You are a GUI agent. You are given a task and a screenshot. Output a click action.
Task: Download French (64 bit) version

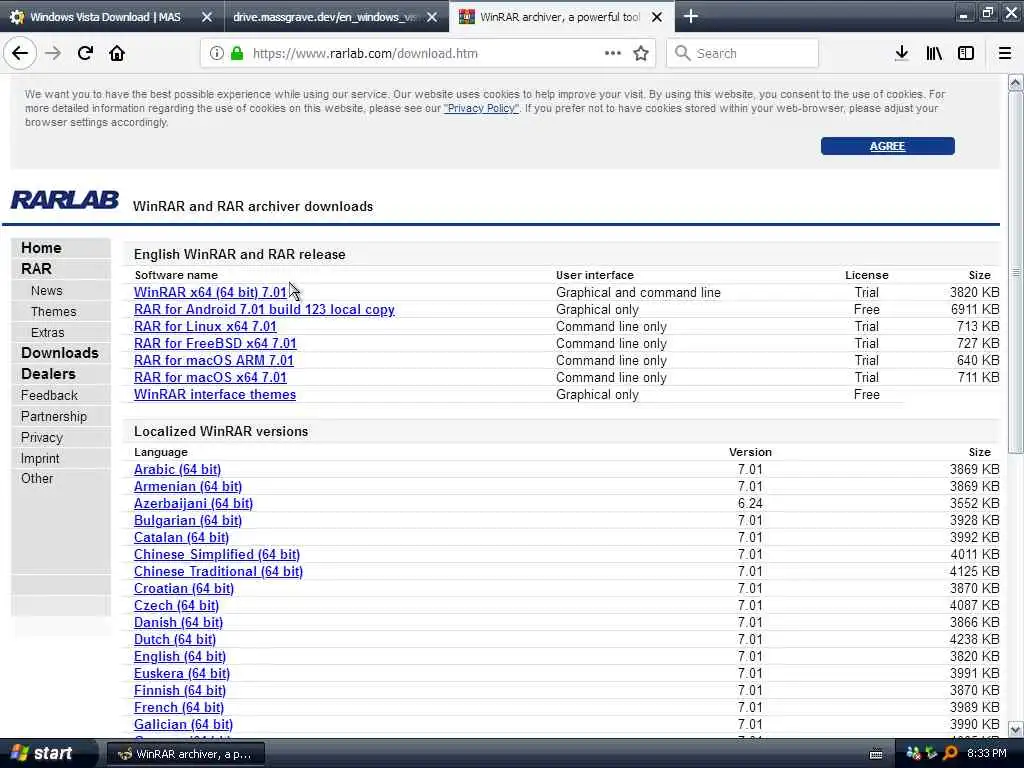(179, 707)
